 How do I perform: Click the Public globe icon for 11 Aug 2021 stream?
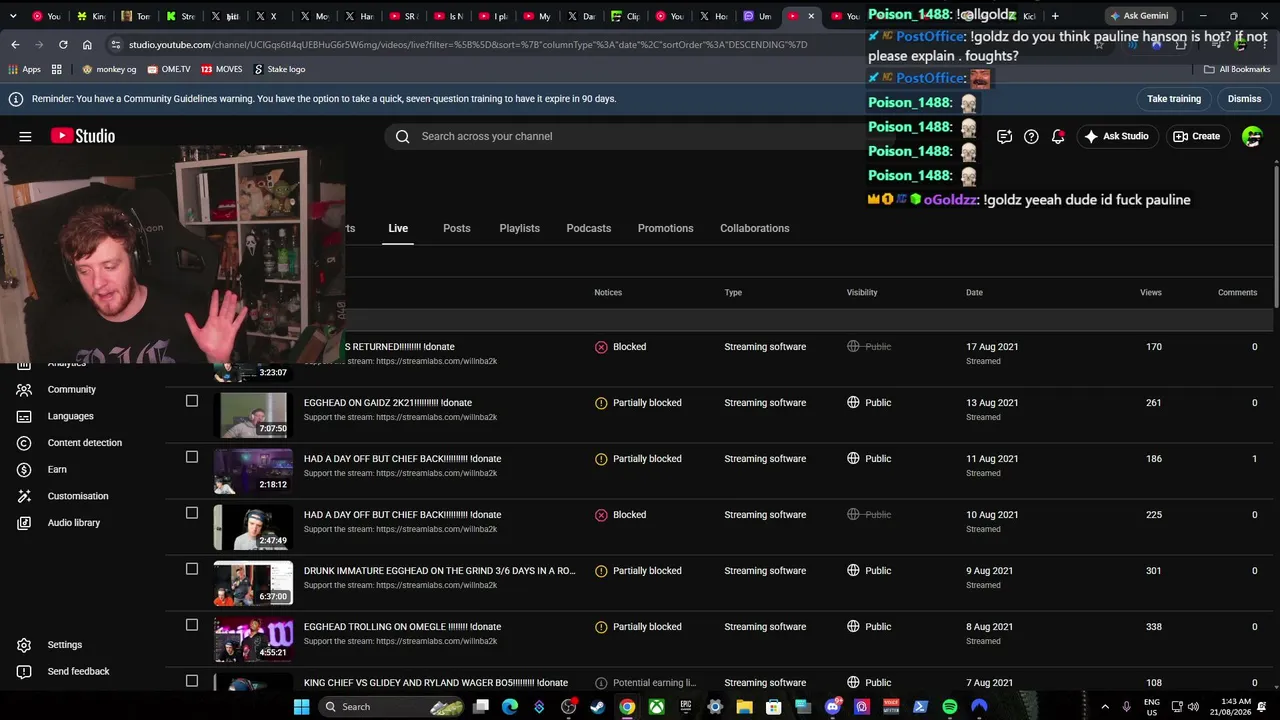853,459
